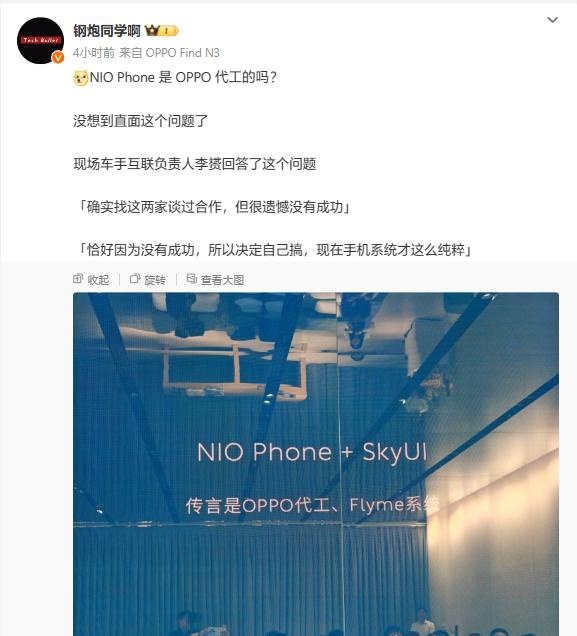Click the quote starting 恰好因为没有成功
577x636 pixels.
coord(273,250)
